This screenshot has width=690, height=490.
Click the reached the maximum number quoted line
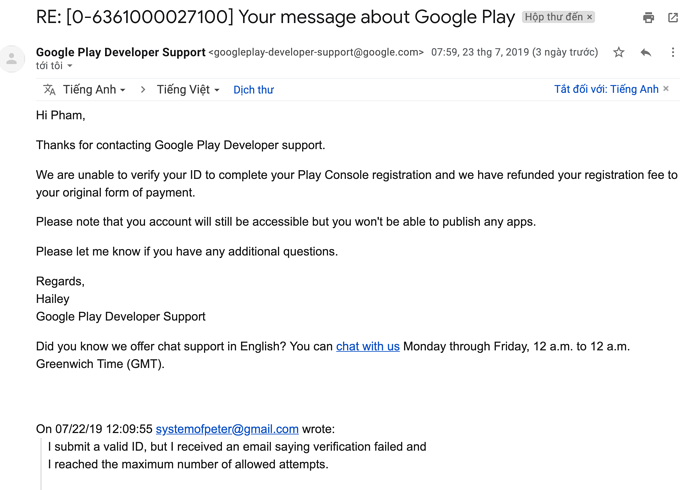pos(188,464)
